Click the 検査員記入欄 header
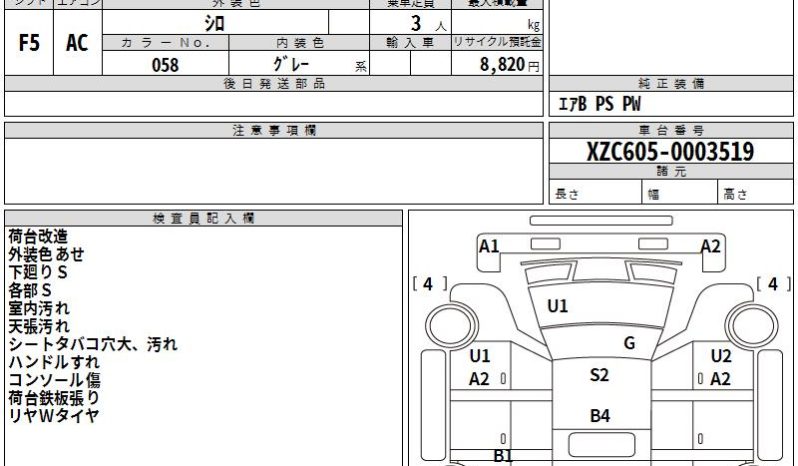Image resolution: width=798 pixels, height=466 pixels. (204, 219)
